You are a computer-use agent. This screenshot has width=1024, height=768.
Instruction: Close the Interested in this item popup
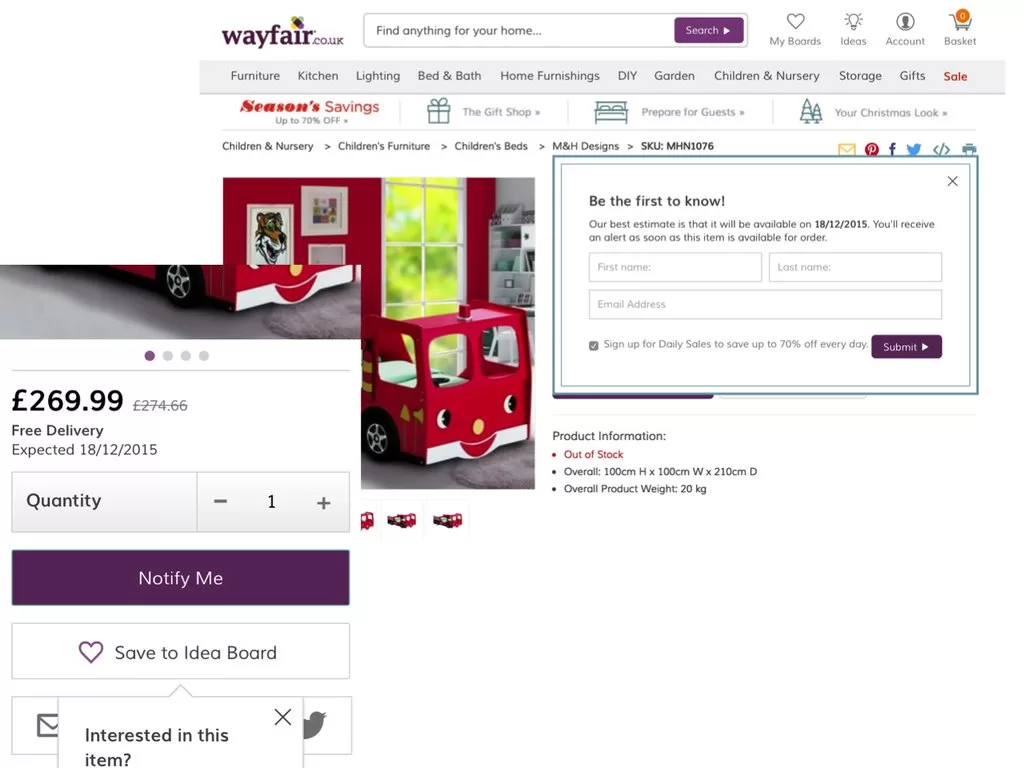[283, 717]
